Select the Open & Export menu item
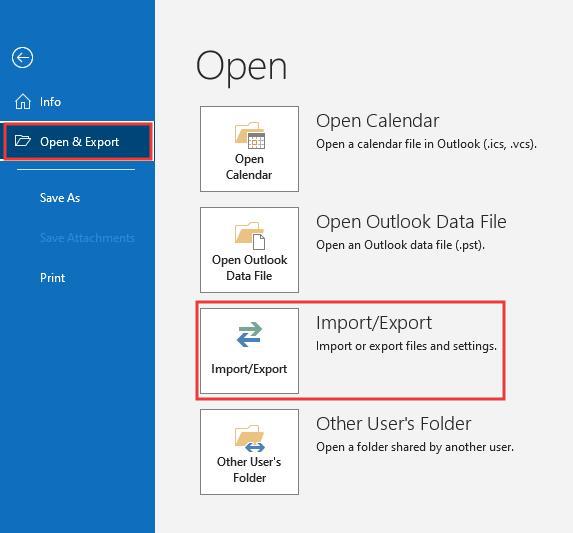This screenshot has height=533, width=573. 77,141
